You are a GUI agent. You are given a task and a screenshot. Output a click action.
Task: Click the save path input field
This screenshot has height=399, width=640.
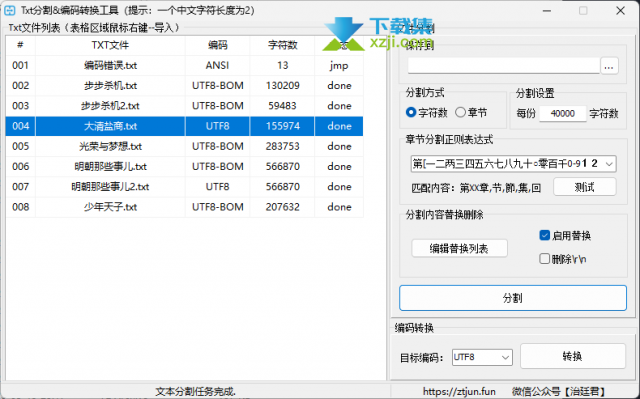pos(504,66)
